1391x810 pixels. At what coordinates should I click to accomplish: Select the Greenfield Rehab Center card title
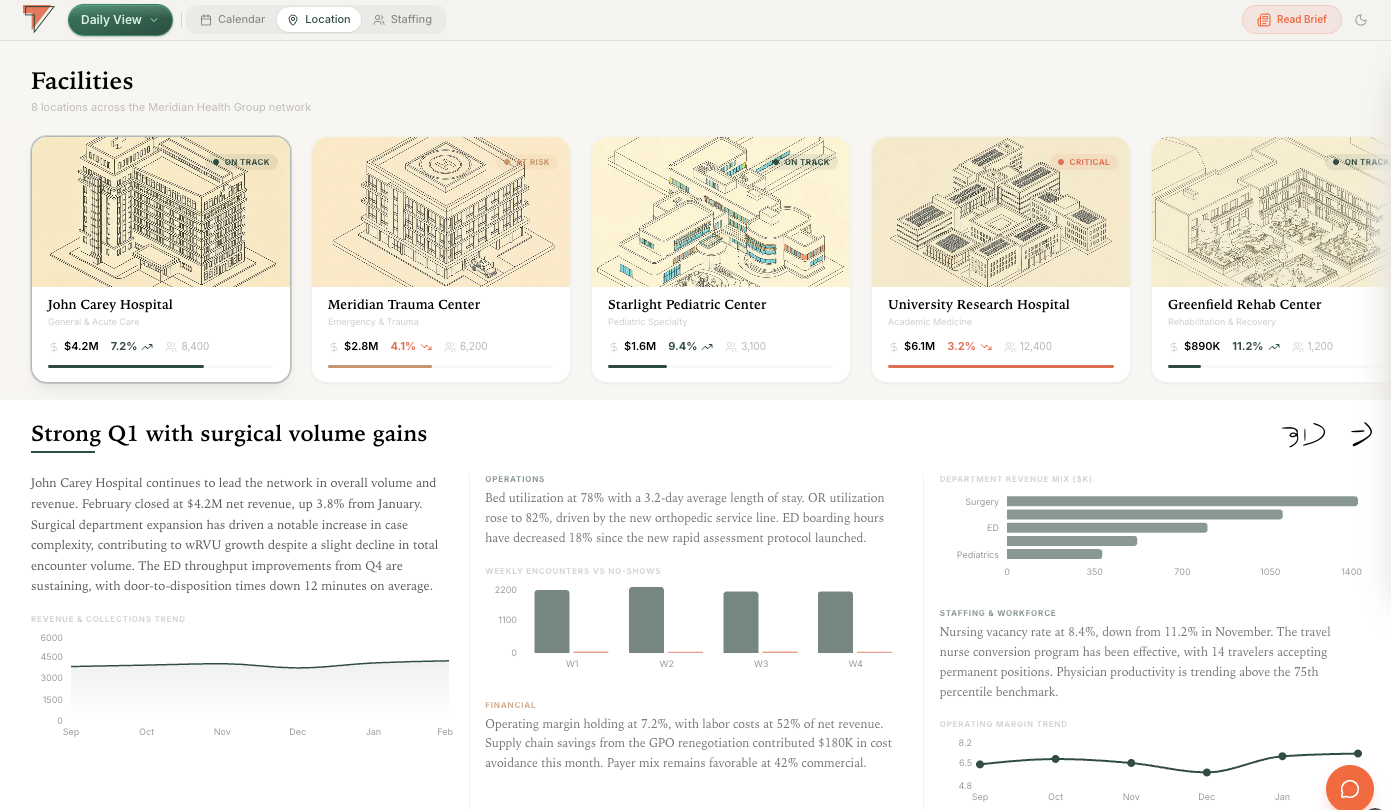[x=1245, y=305]
